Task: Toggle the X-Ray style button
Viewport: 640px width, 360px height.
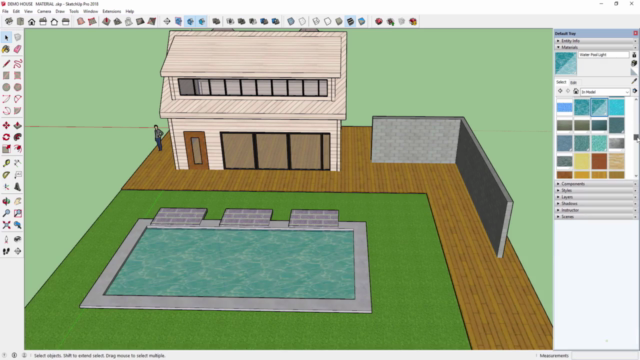Action: 291,21
